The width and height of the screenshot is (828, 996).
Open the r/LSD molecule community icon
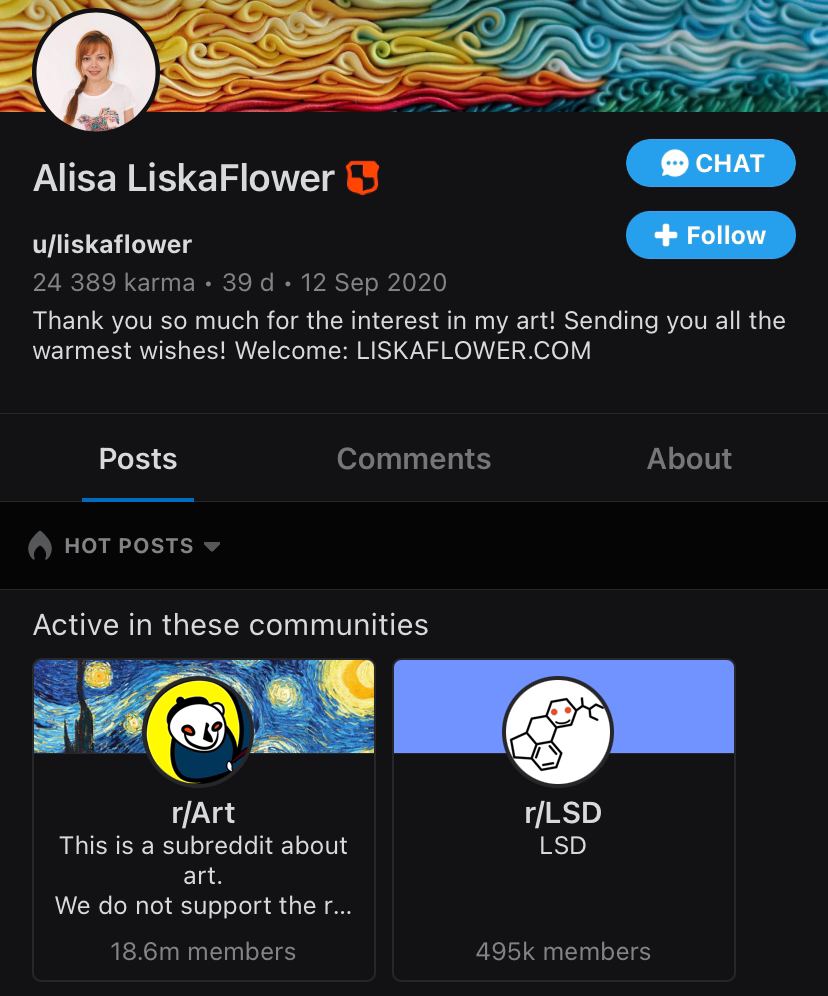point(558,731)
